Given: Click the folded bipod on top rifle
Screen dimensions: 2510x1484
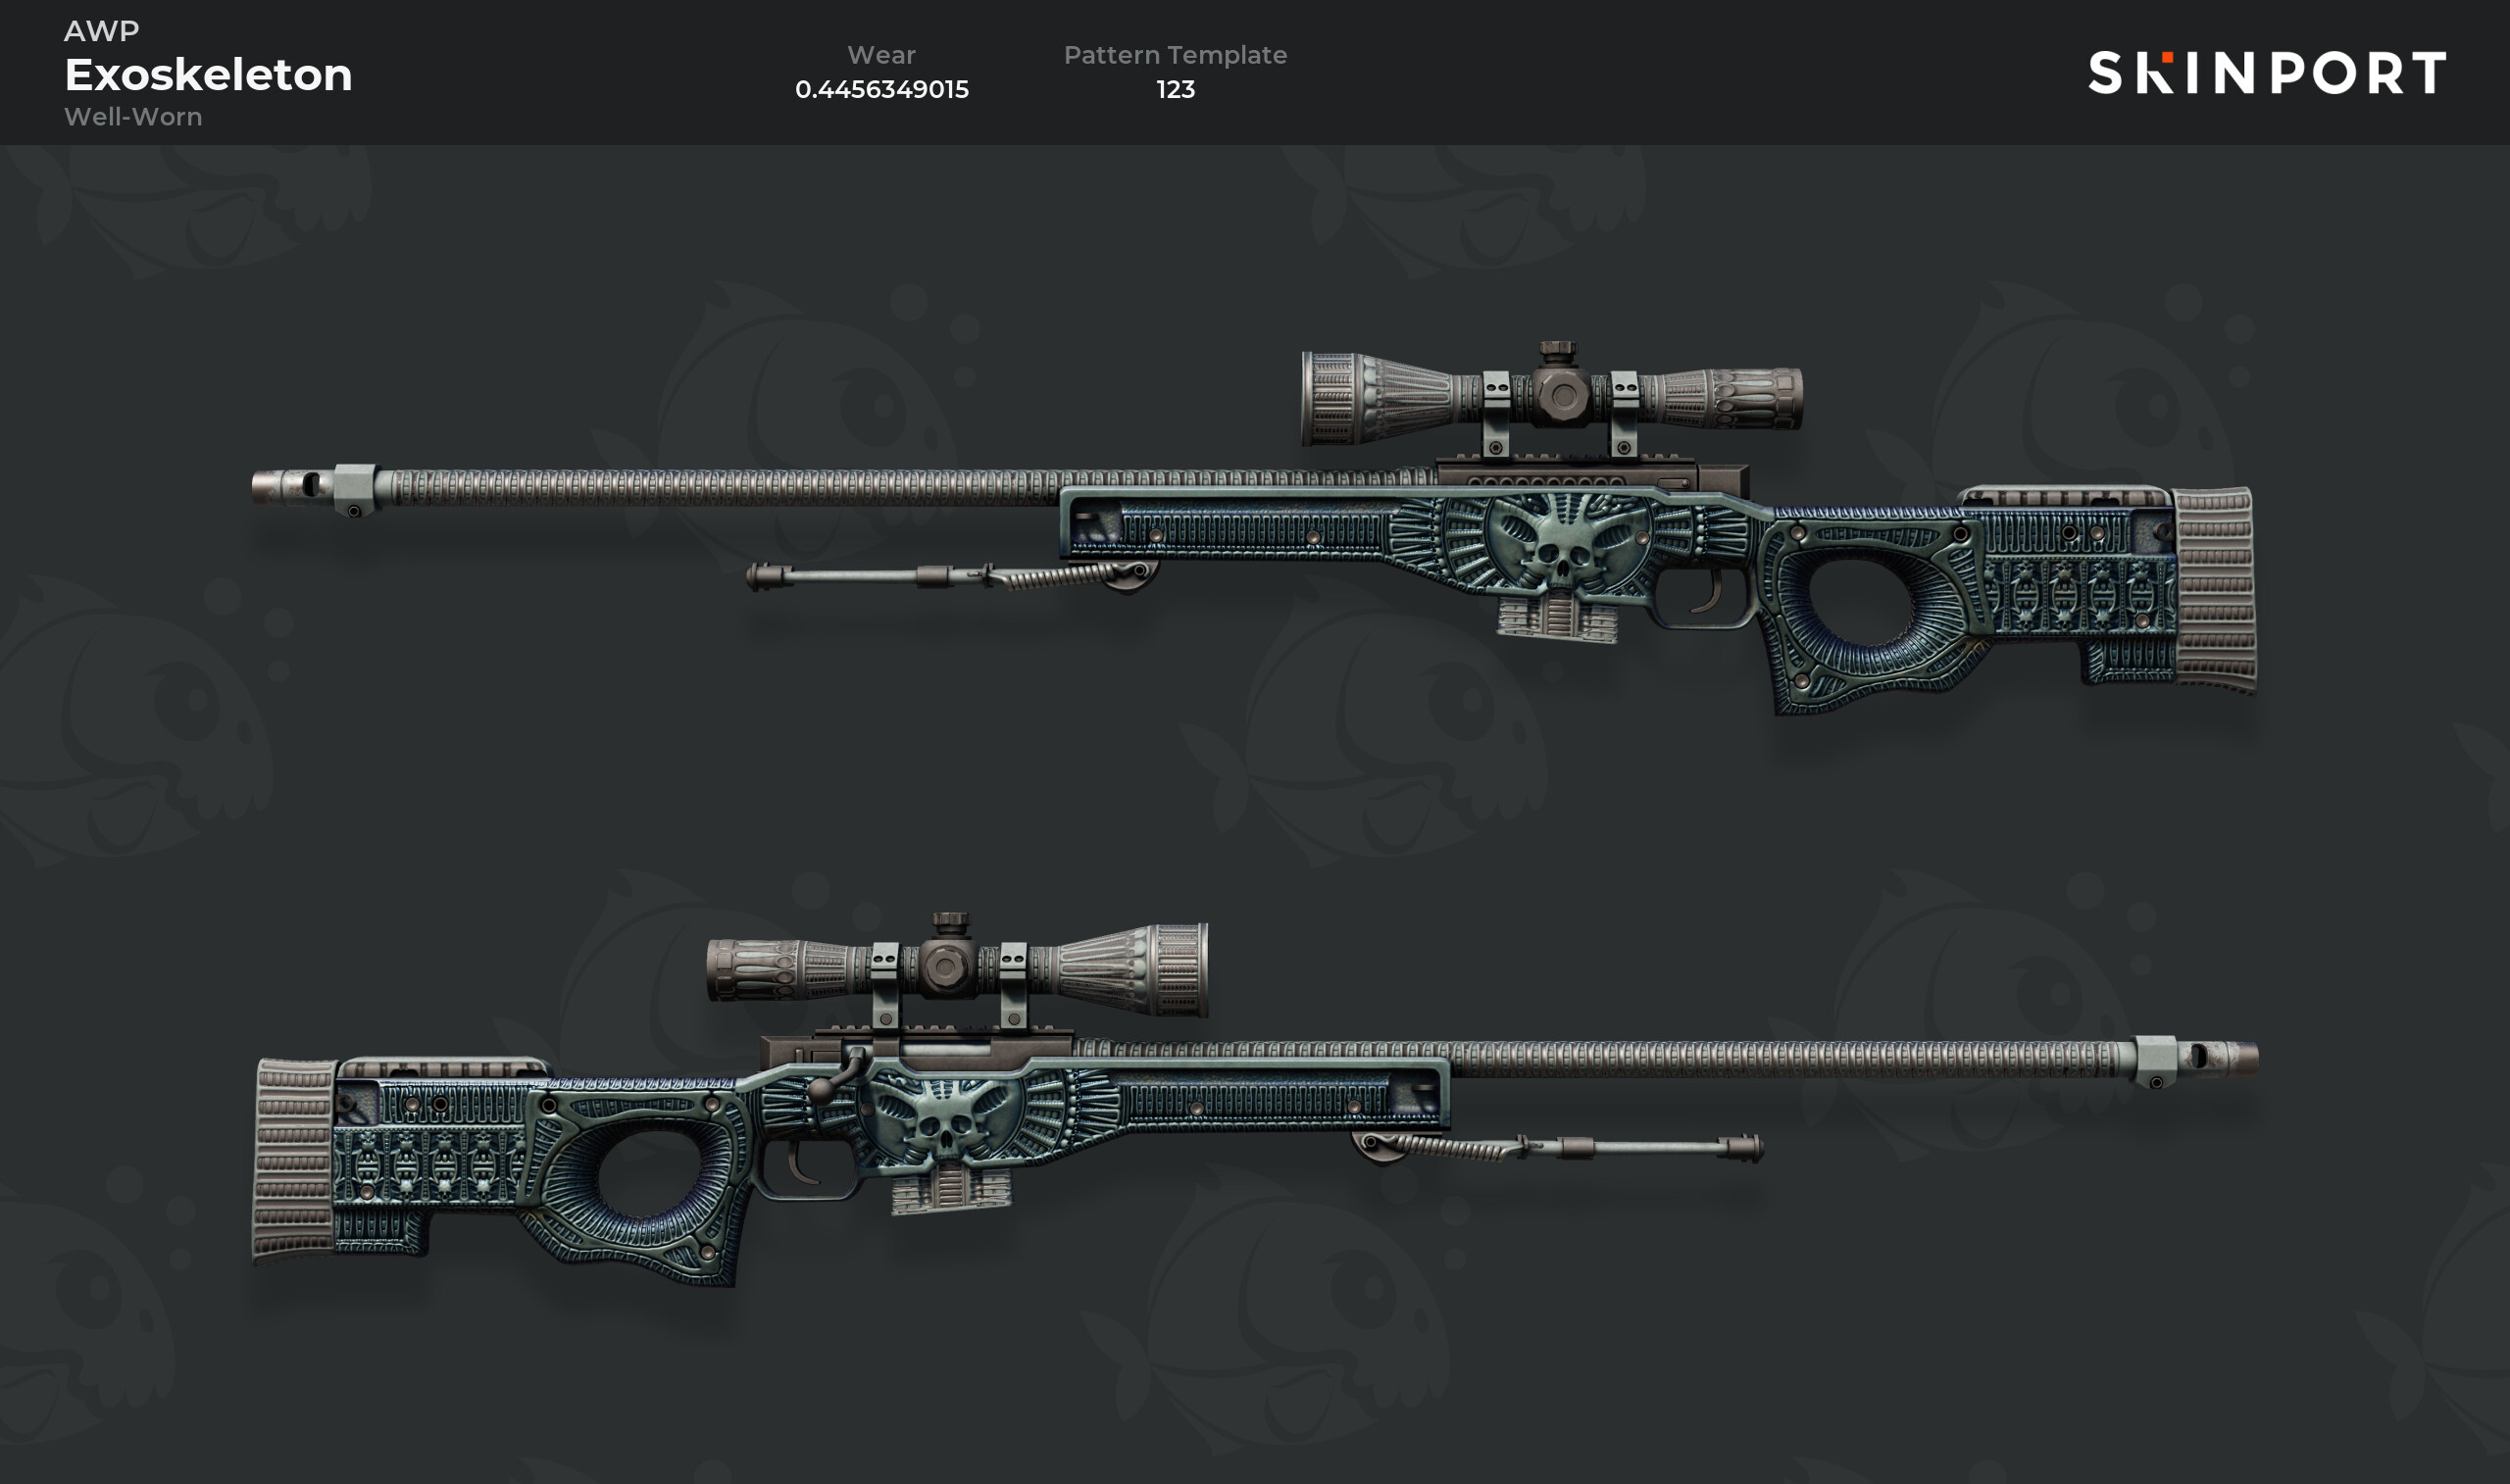Looking at the screenshot, I should click(952, 576).
